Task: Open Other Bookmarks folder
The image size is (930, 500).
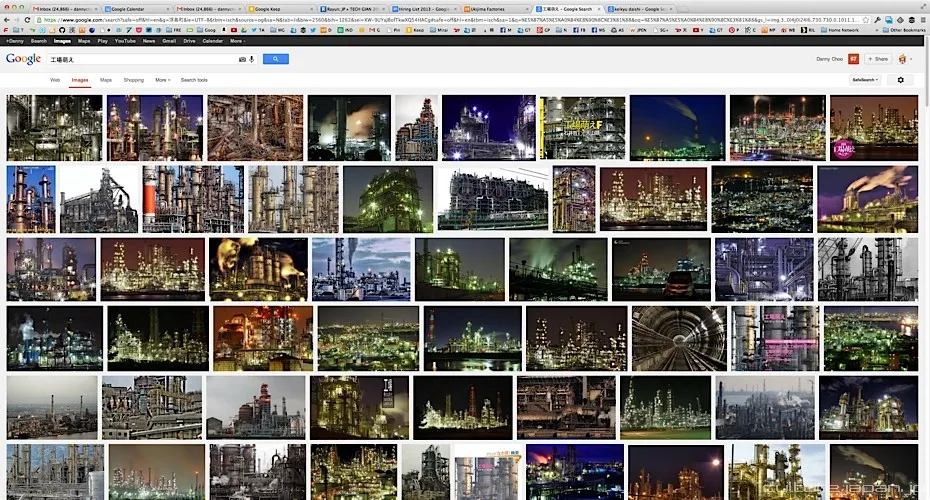Action: click(904, 30)
